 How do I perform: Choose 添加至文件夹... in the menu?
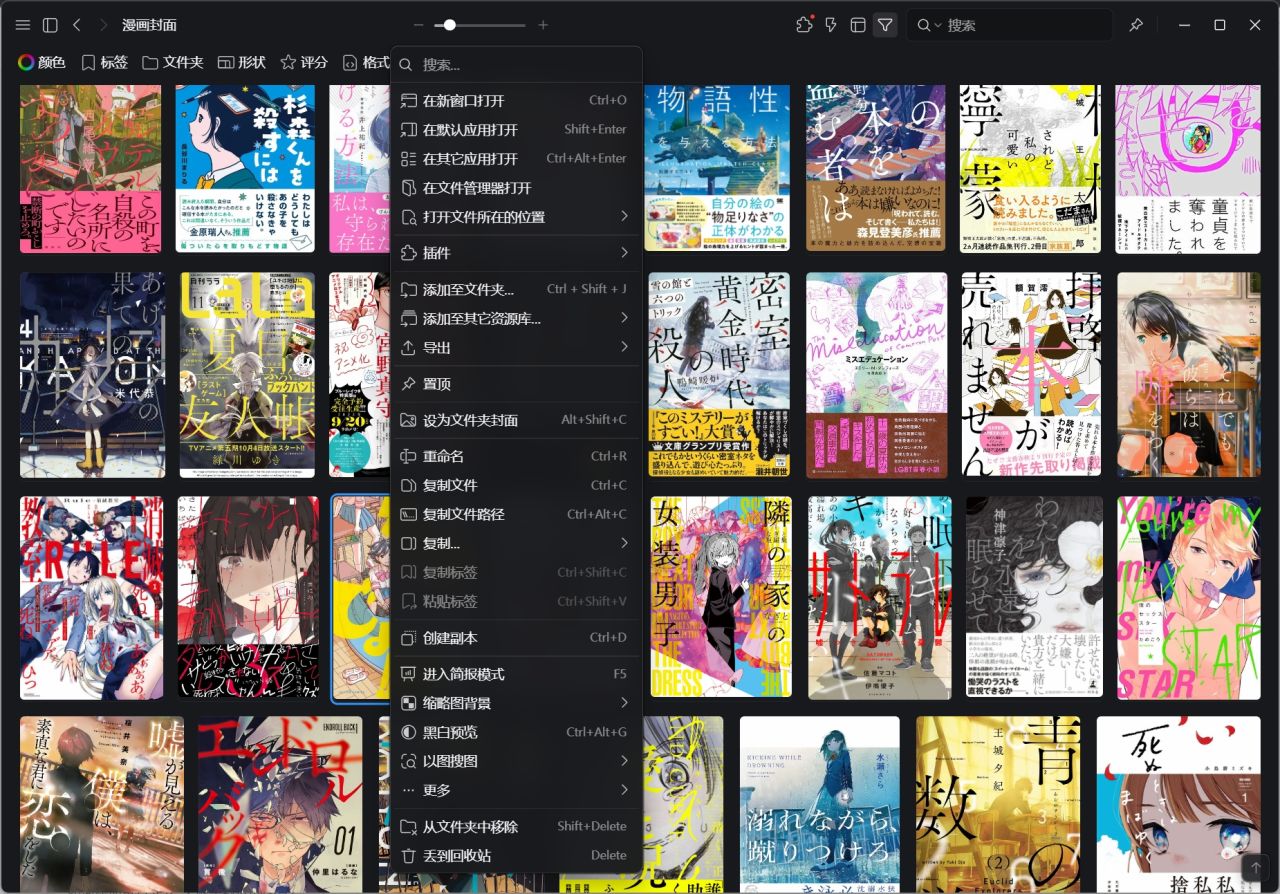coord(516,289)
